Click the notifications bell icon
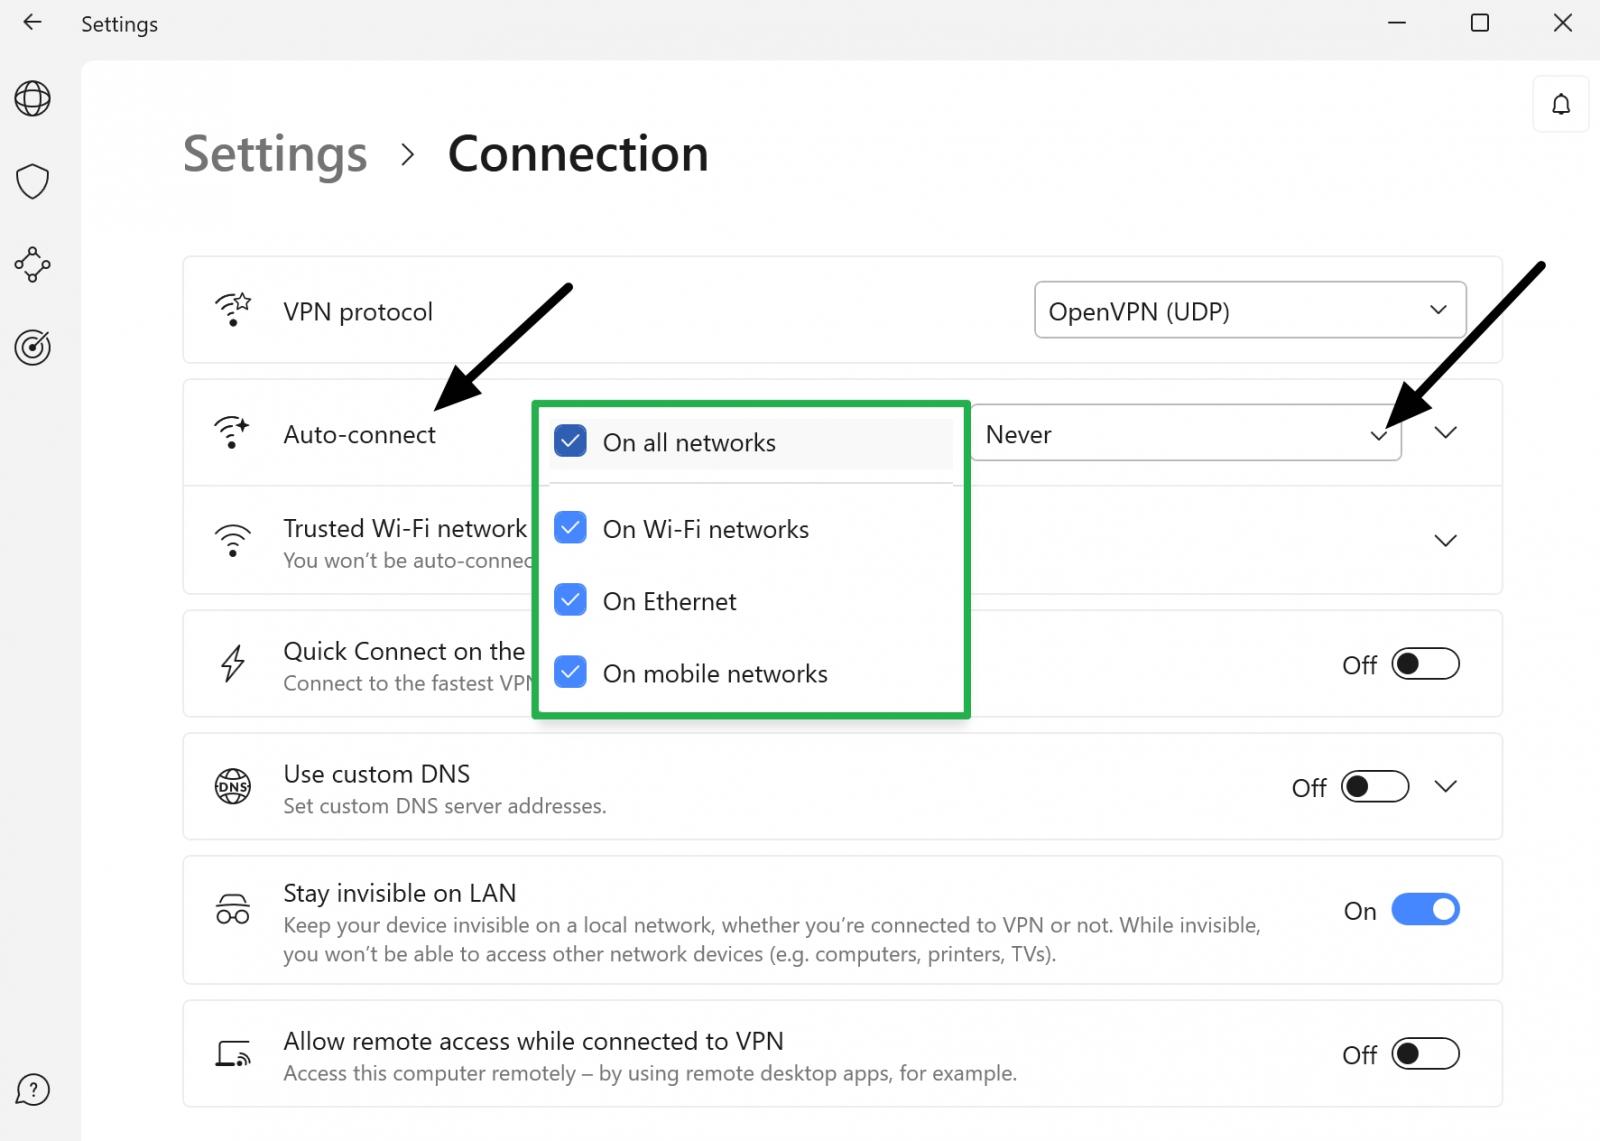The height and width of the screenshot is (1141, 1600). 1560,103
